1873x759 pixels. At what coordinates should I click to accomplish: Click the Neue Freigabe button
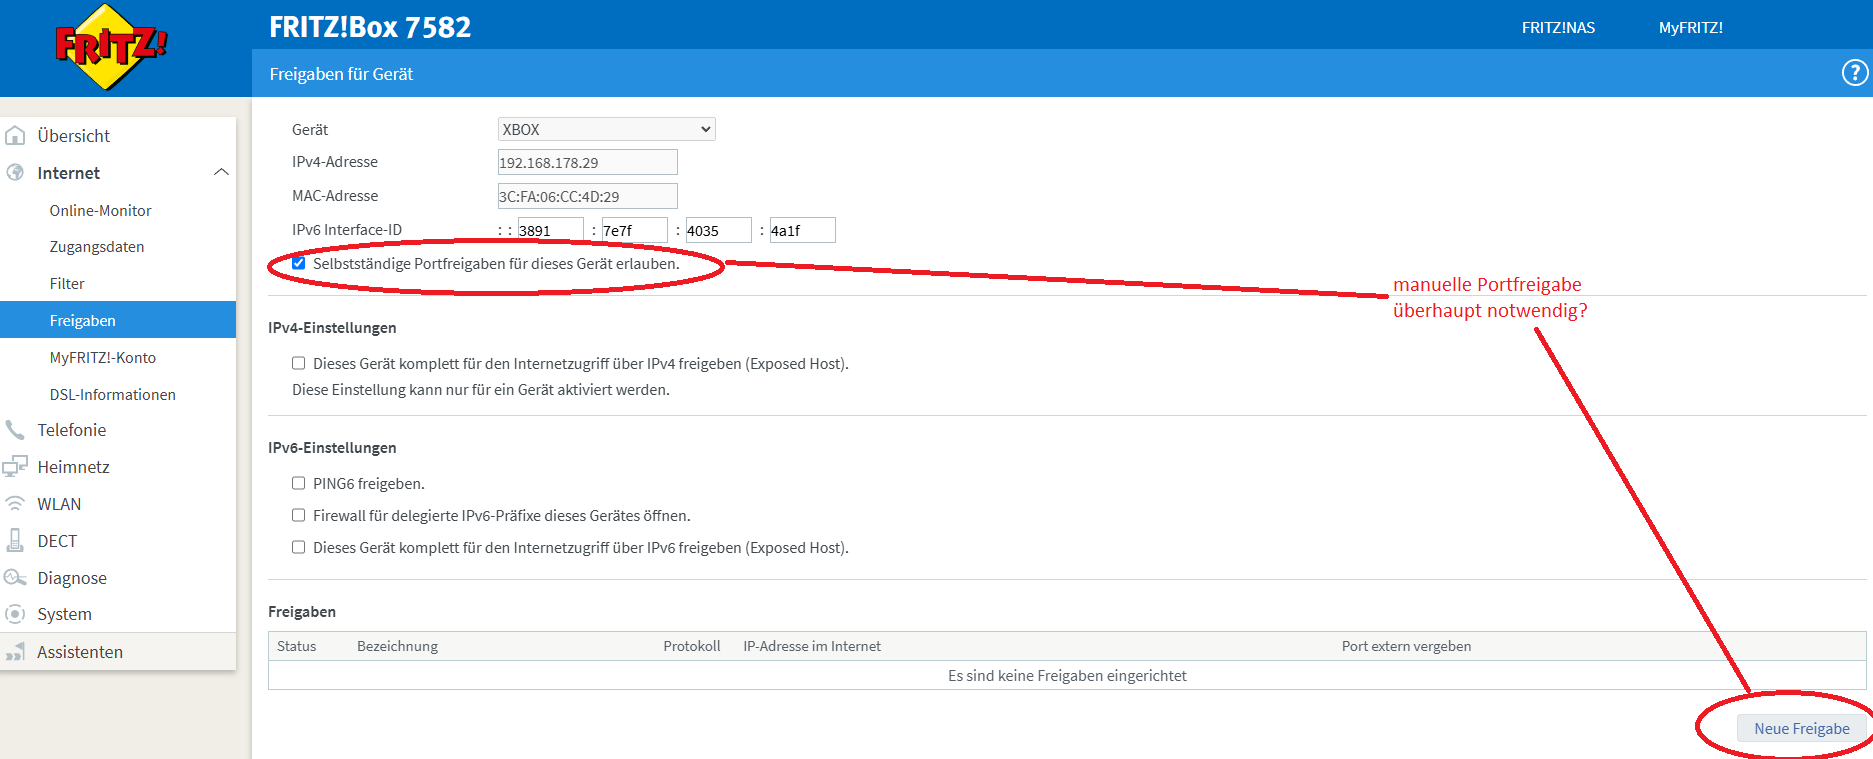tap(1801, 729)
